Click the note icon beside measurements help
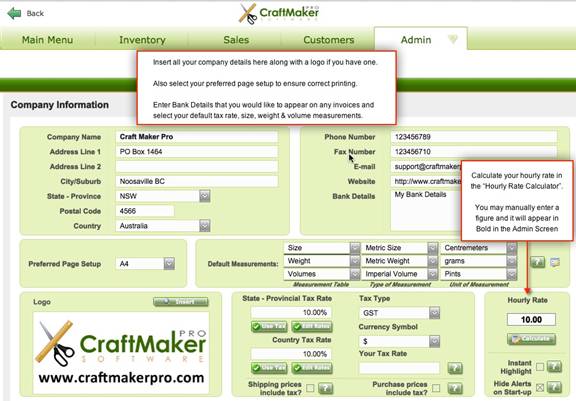Image resolution: width=576 pixels, height=401 pixels. [x=555, y=262]
